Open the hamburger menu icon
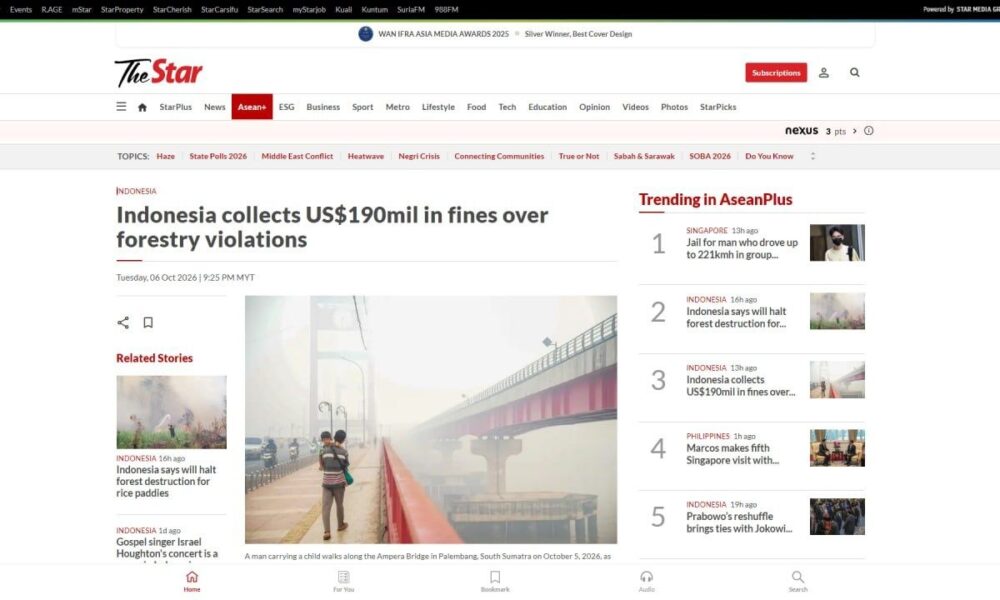 pyautogui.click(x=121, y=106)
